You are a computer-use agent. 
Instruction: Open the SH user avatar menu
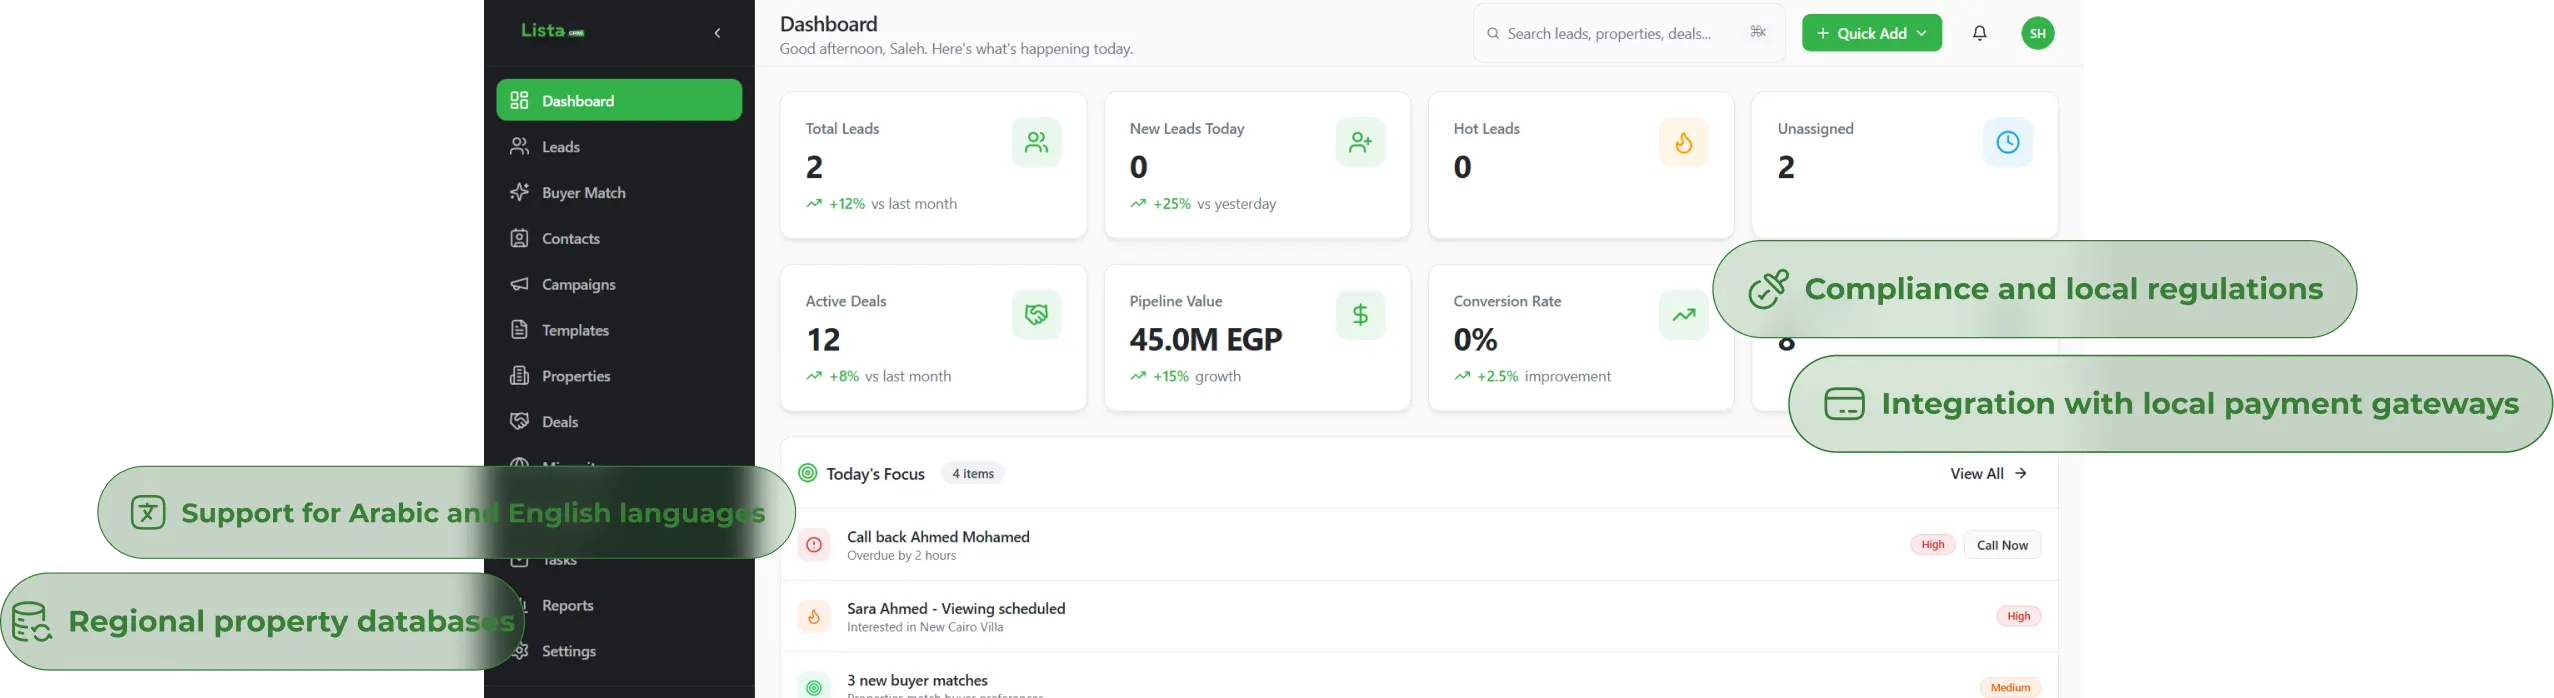(2037, 33)
